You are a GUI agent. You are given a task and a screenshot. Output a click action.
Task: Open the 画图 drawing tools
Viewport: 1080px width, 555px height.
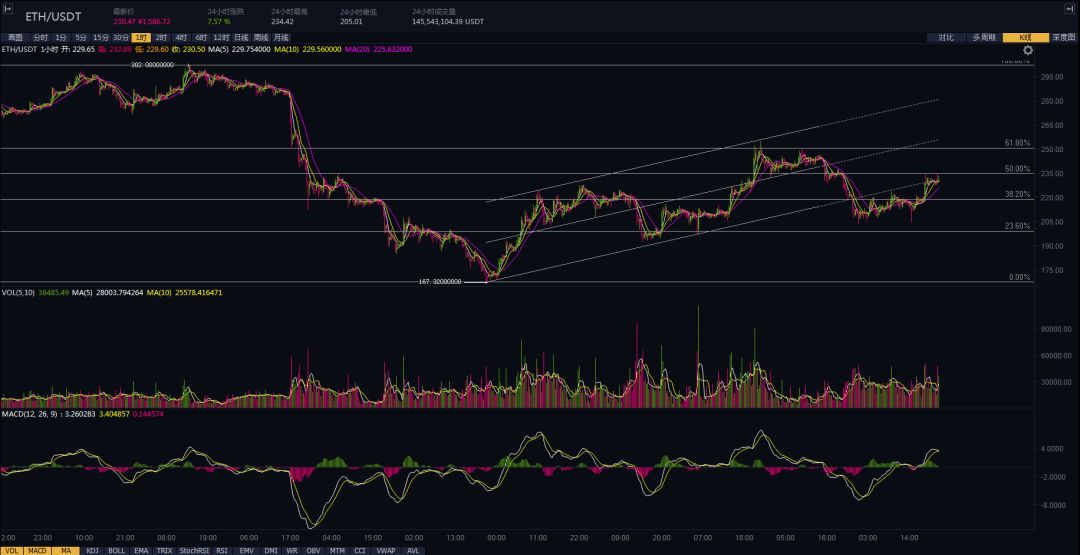15,38
